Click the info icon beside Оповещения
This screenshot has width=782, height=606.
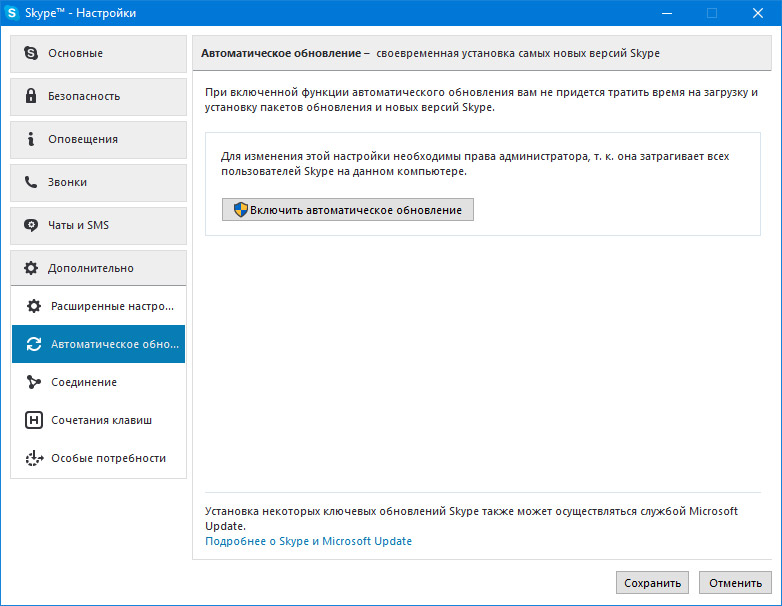31,139
